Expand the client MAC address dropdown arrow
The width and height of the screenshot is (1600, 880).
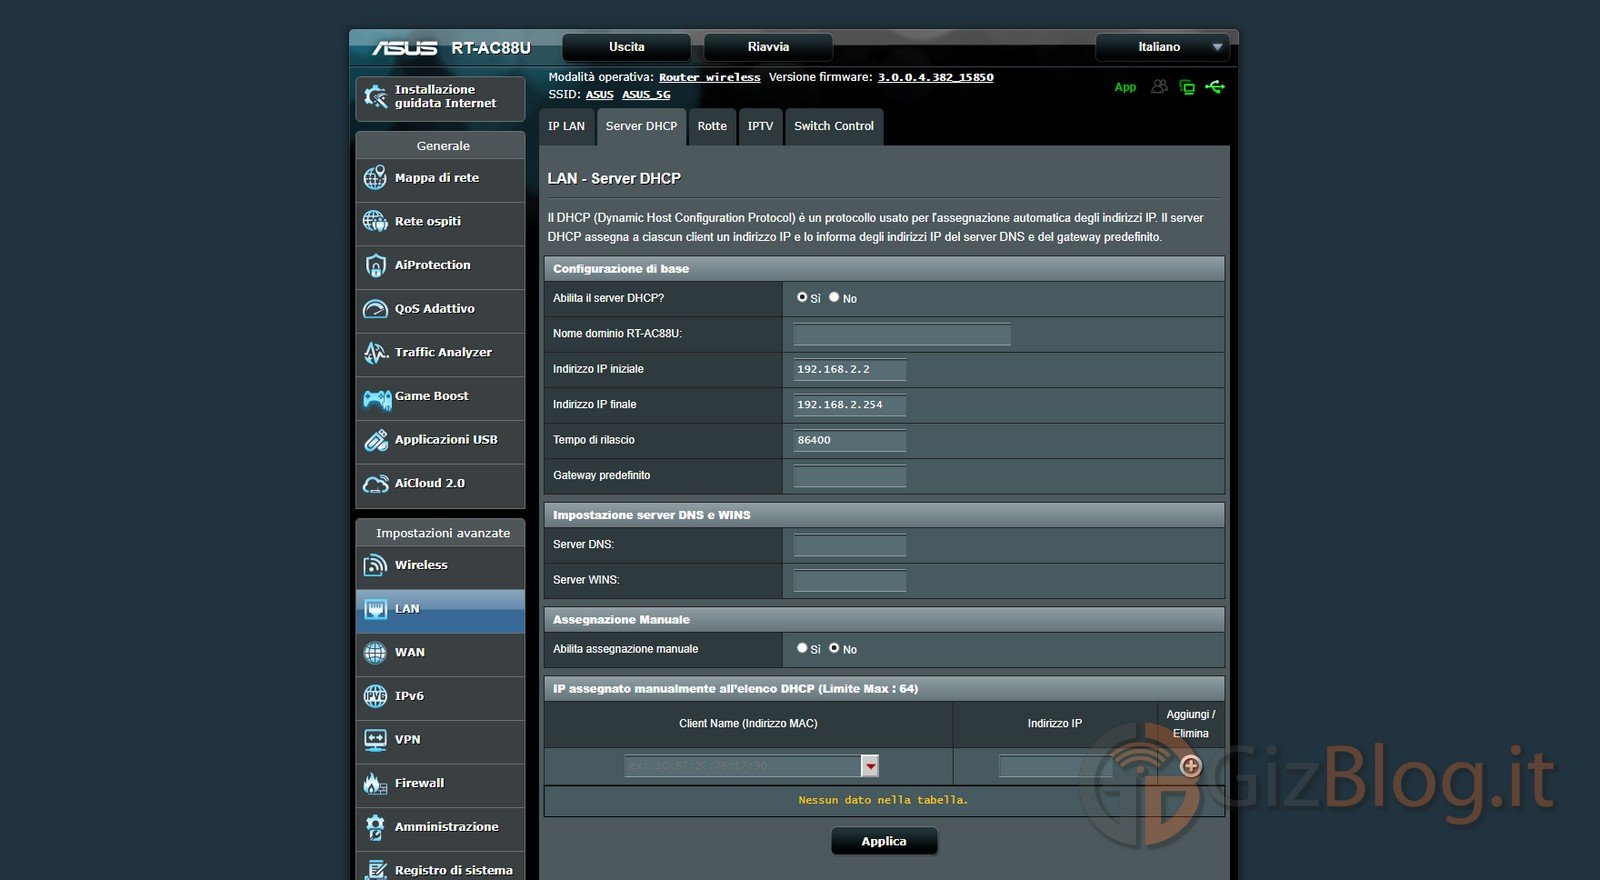click(870, 766)
